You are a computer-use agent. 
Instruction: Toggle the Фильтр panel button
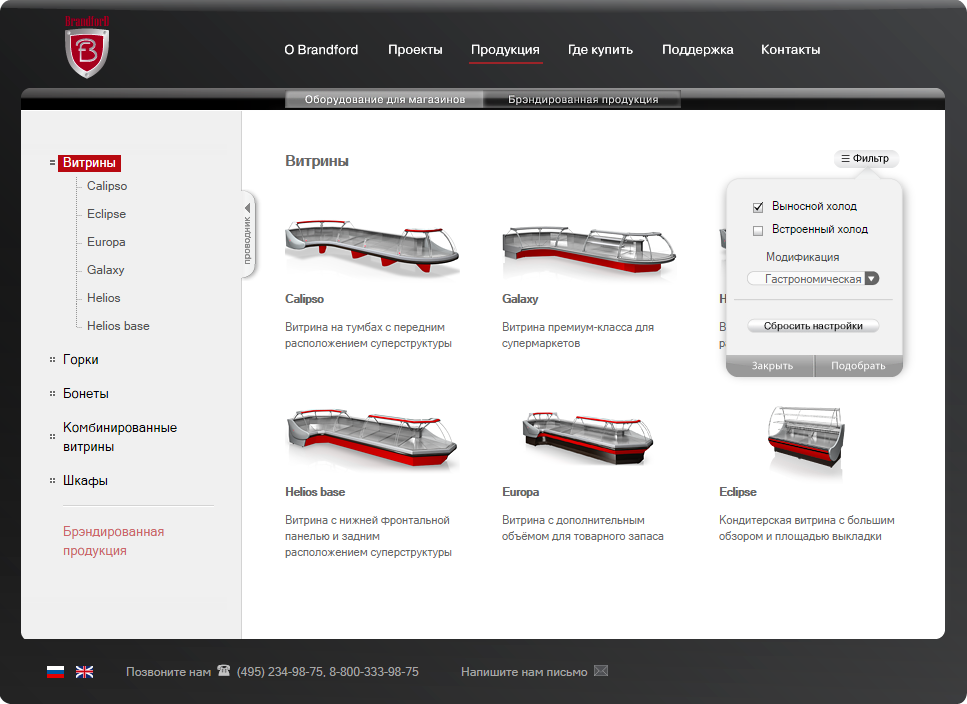866,158
